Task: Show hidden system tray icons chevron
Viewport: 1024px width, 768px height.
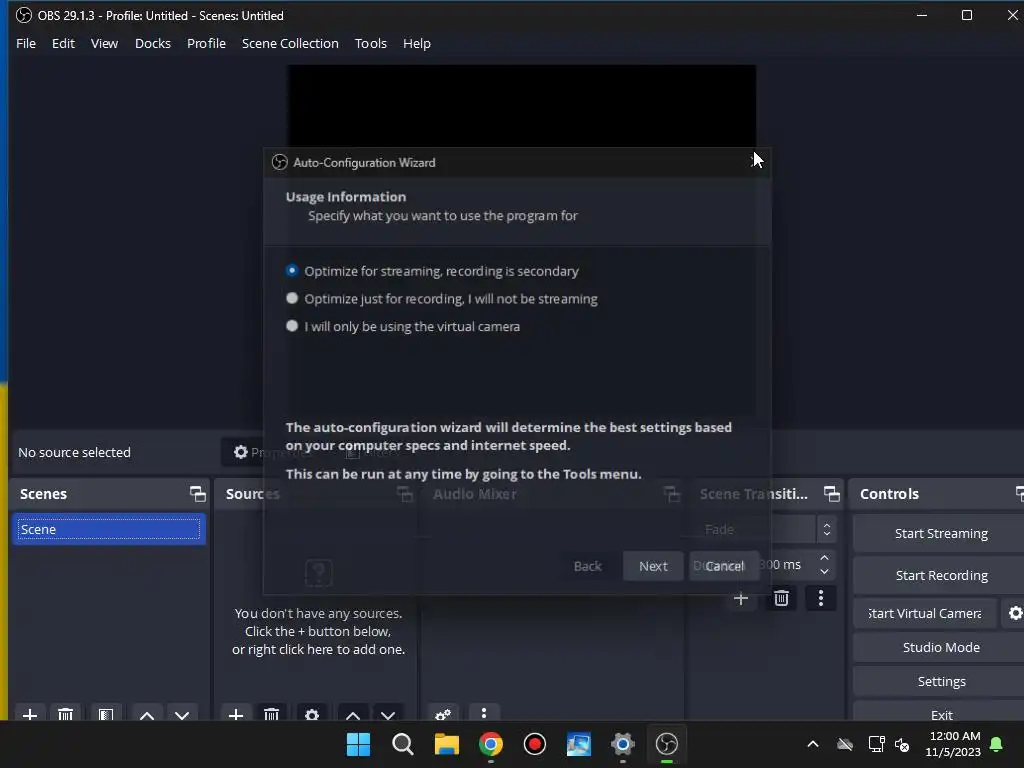Action: (x=812, y=744)
